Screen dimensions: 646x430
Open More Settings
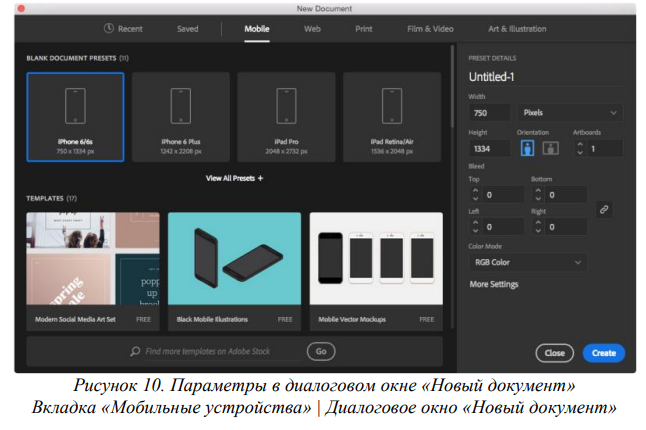pyautogui.click(x=494, y=284)
